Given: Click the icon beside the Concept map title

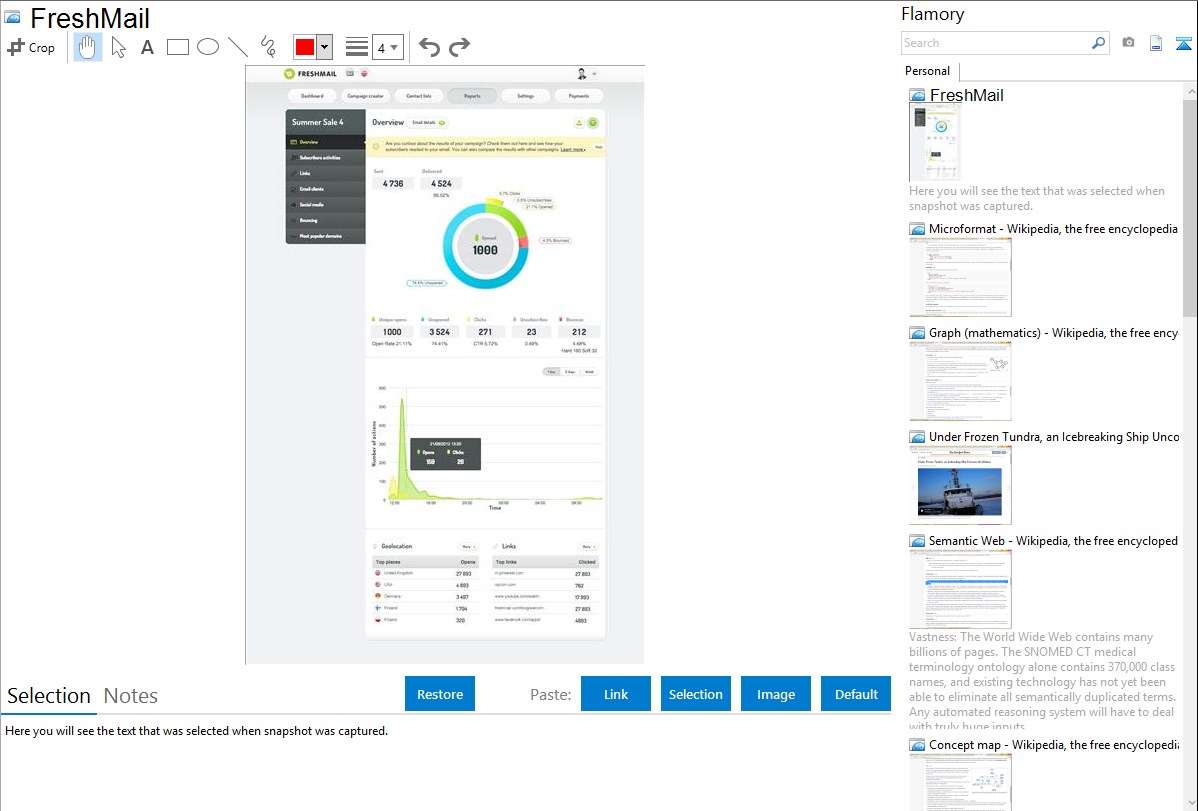Looking at the screenshot, I should point(917,745).
